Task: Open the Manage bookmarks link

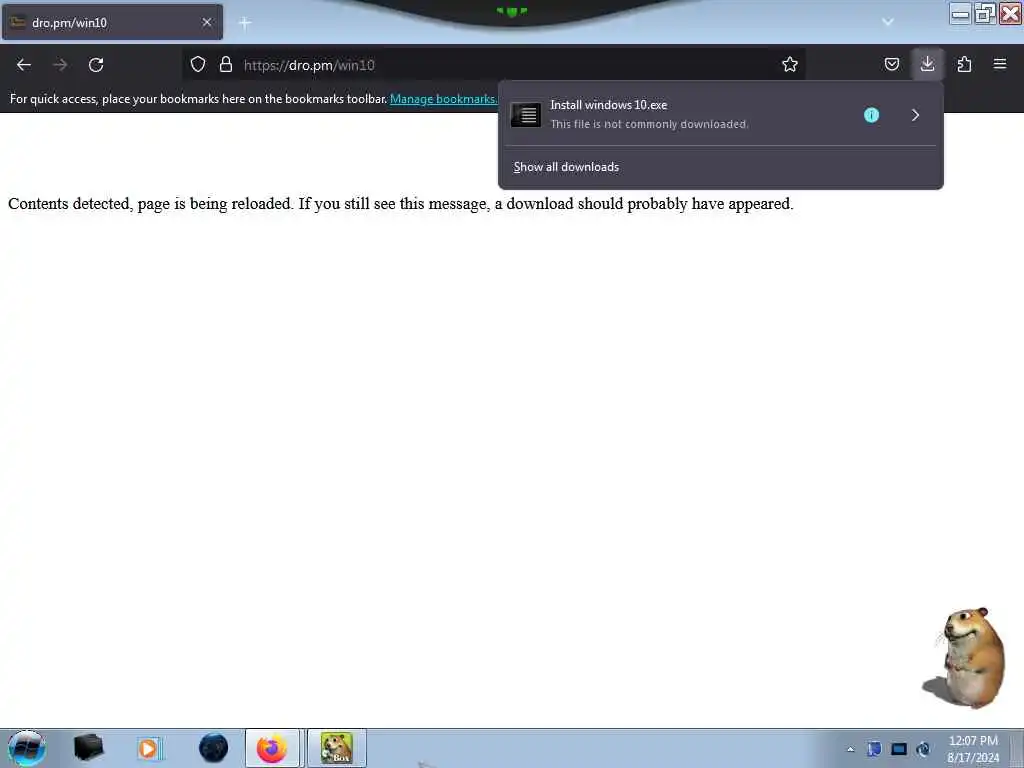Action: click(x=443, y=99)
